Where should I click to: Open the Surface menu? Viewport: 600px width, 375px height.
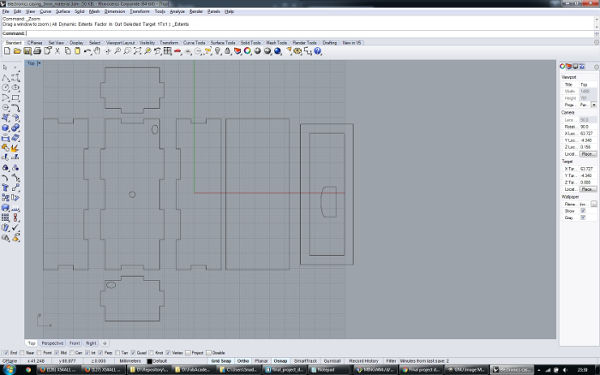click(63, 11)
